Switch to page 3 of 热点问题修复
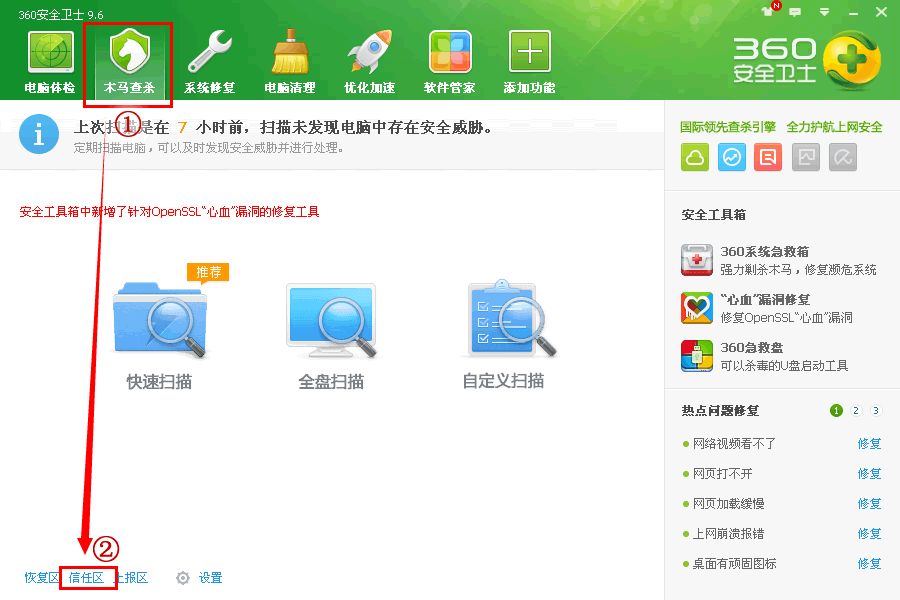 pos(875,411)
